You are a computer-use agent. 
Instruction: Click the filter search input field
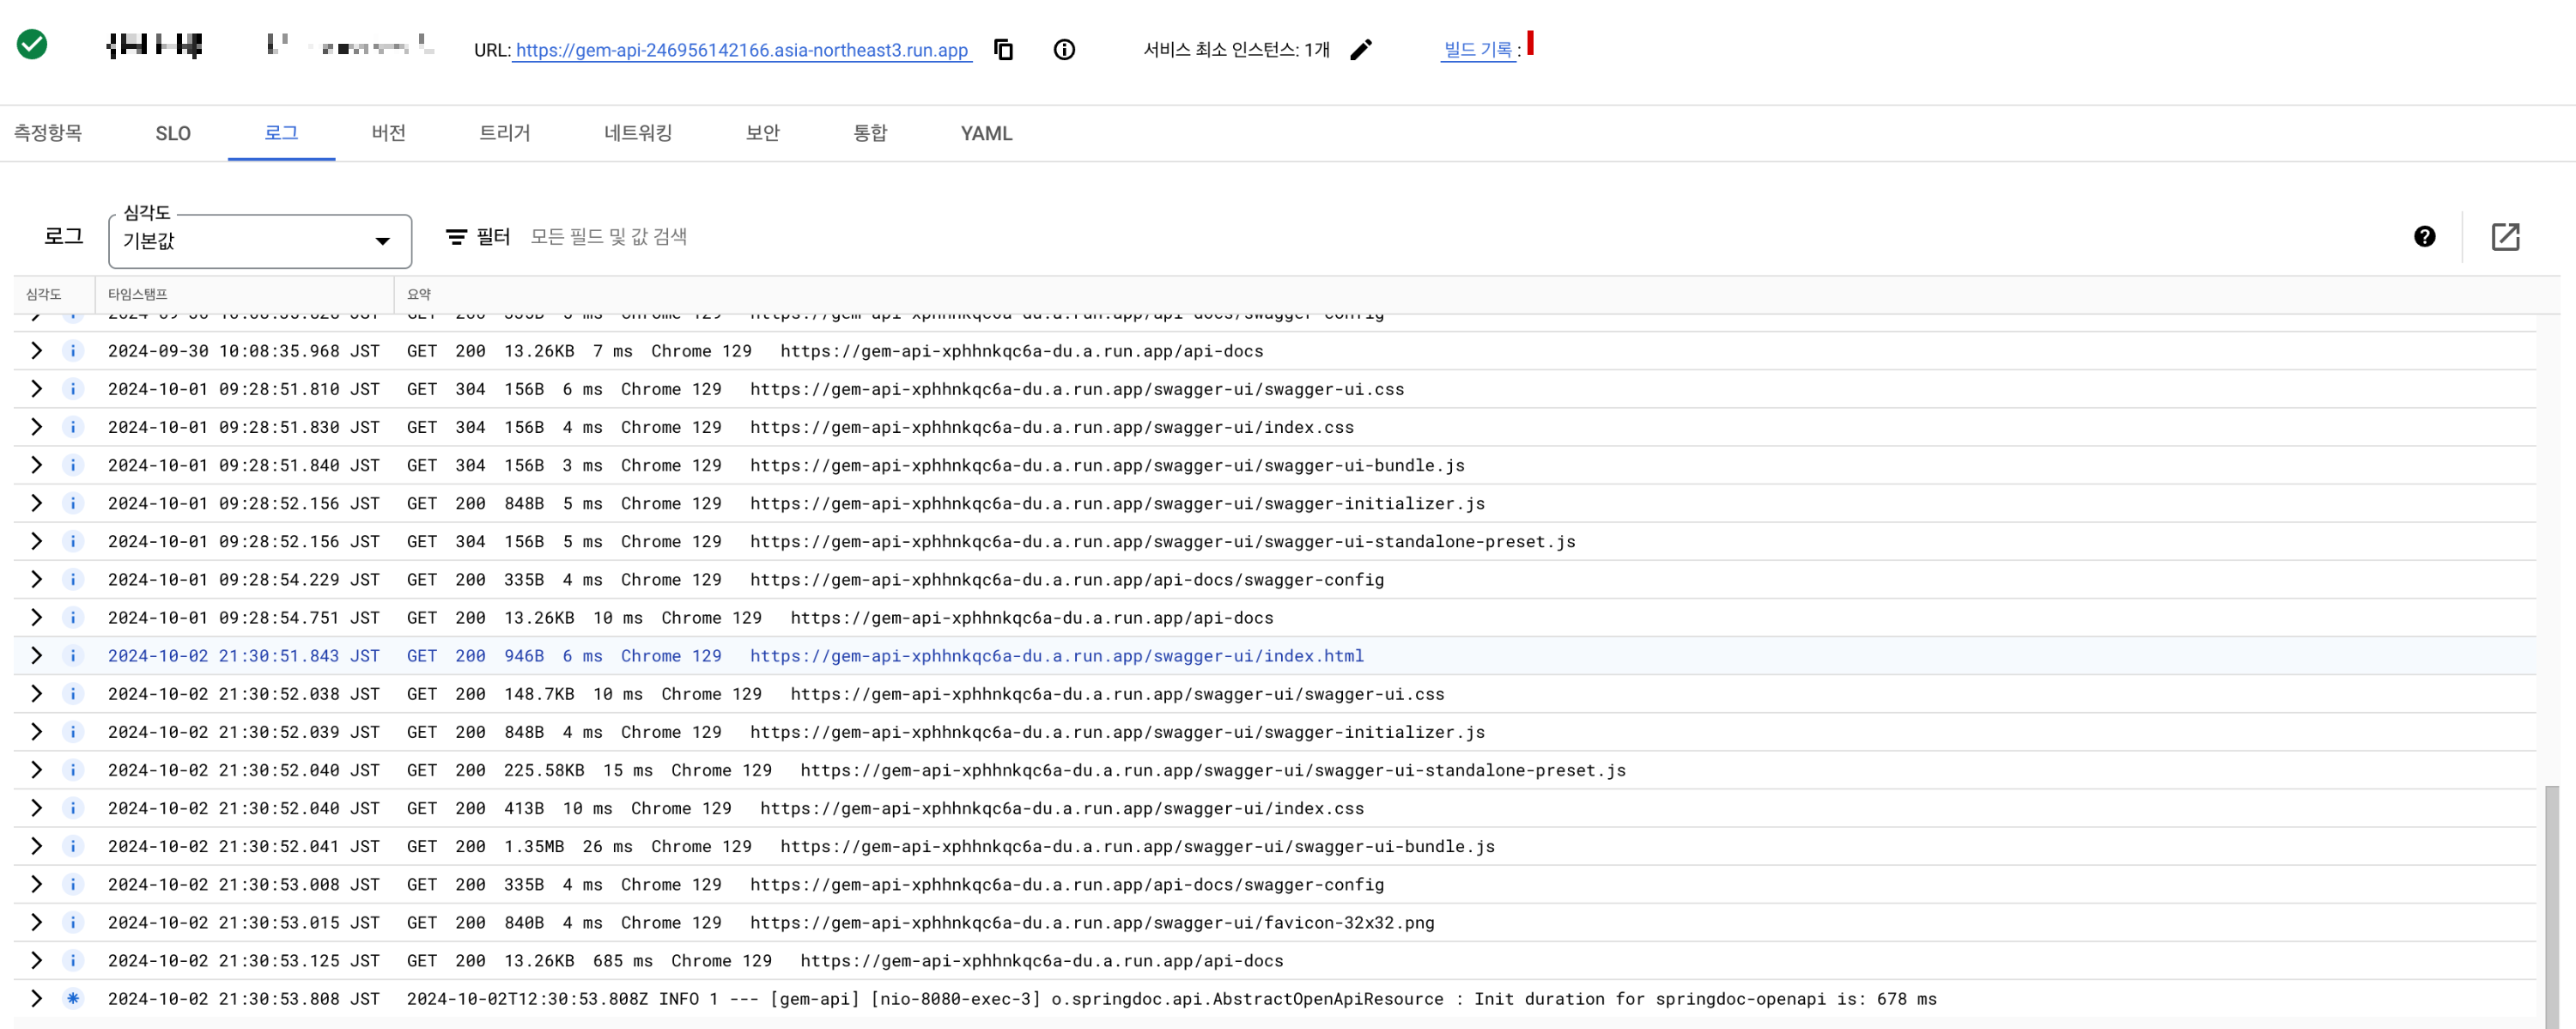[x=900, y=237]
